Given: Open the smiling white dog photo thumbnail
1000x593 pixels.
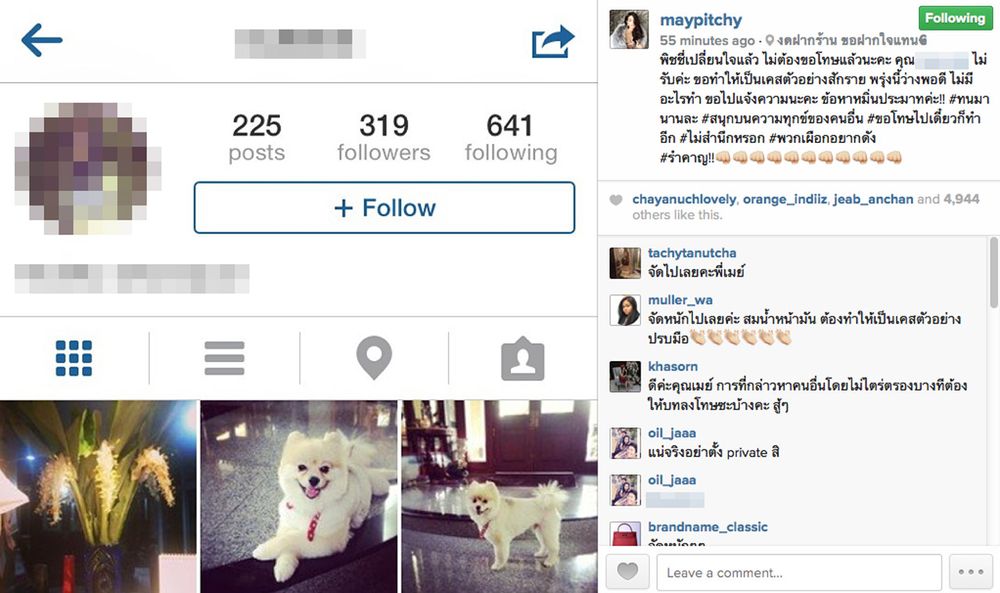Looking at the screenshot, I should coord(298,497).
